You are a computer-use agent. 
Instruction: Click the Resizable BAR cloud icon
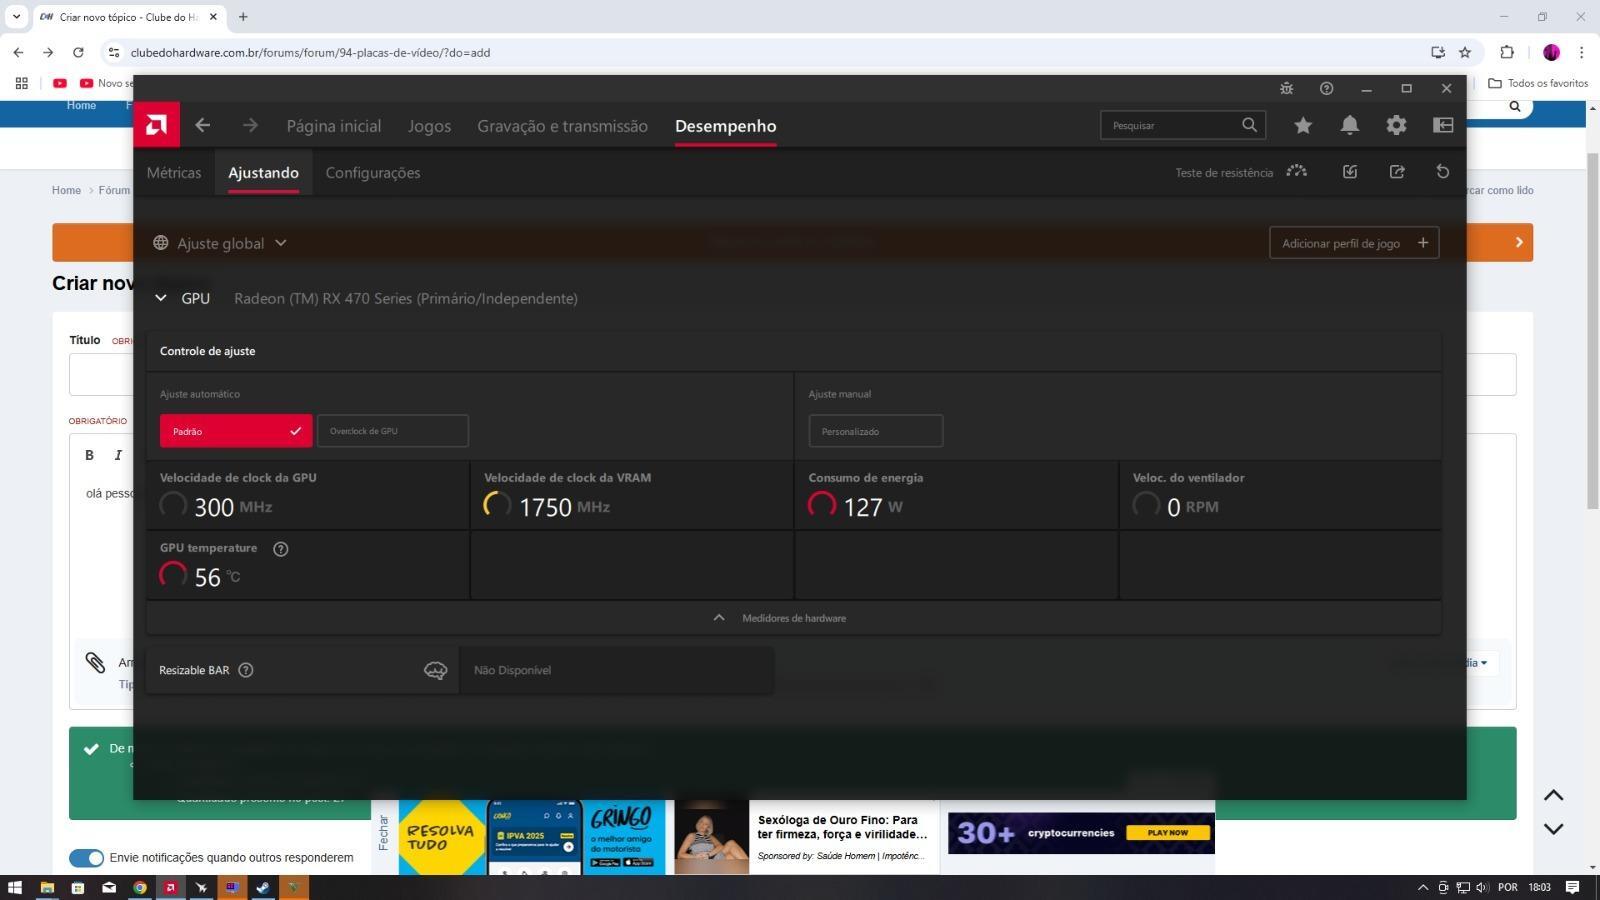click(435, 670)
